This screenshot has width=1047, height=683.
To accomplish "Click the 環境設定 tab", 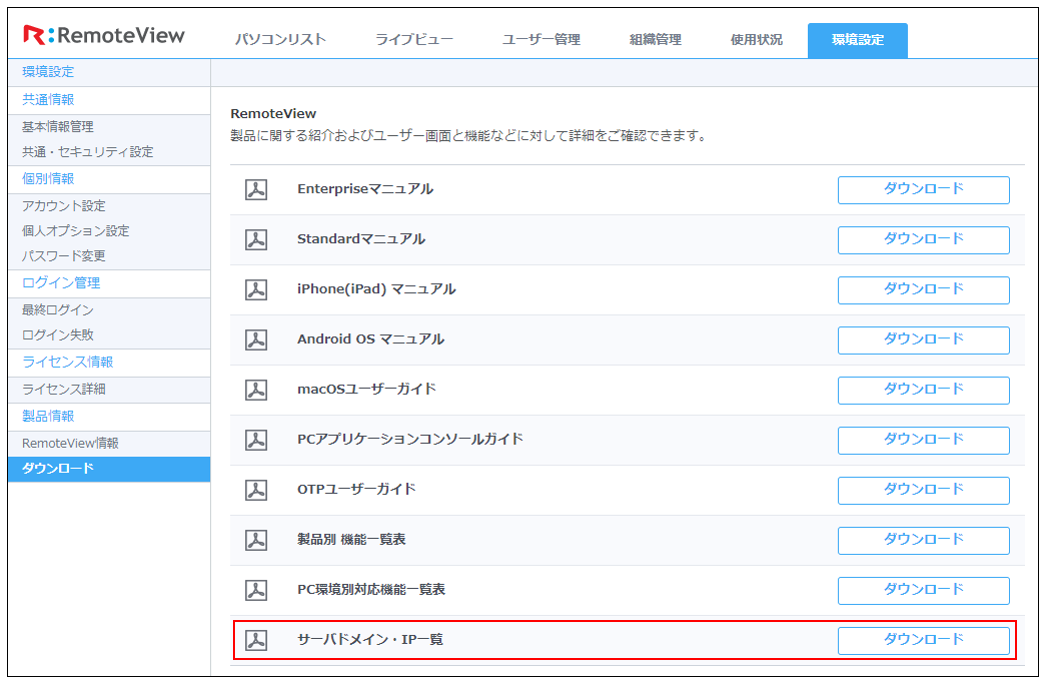I will (x=857, y=40).
